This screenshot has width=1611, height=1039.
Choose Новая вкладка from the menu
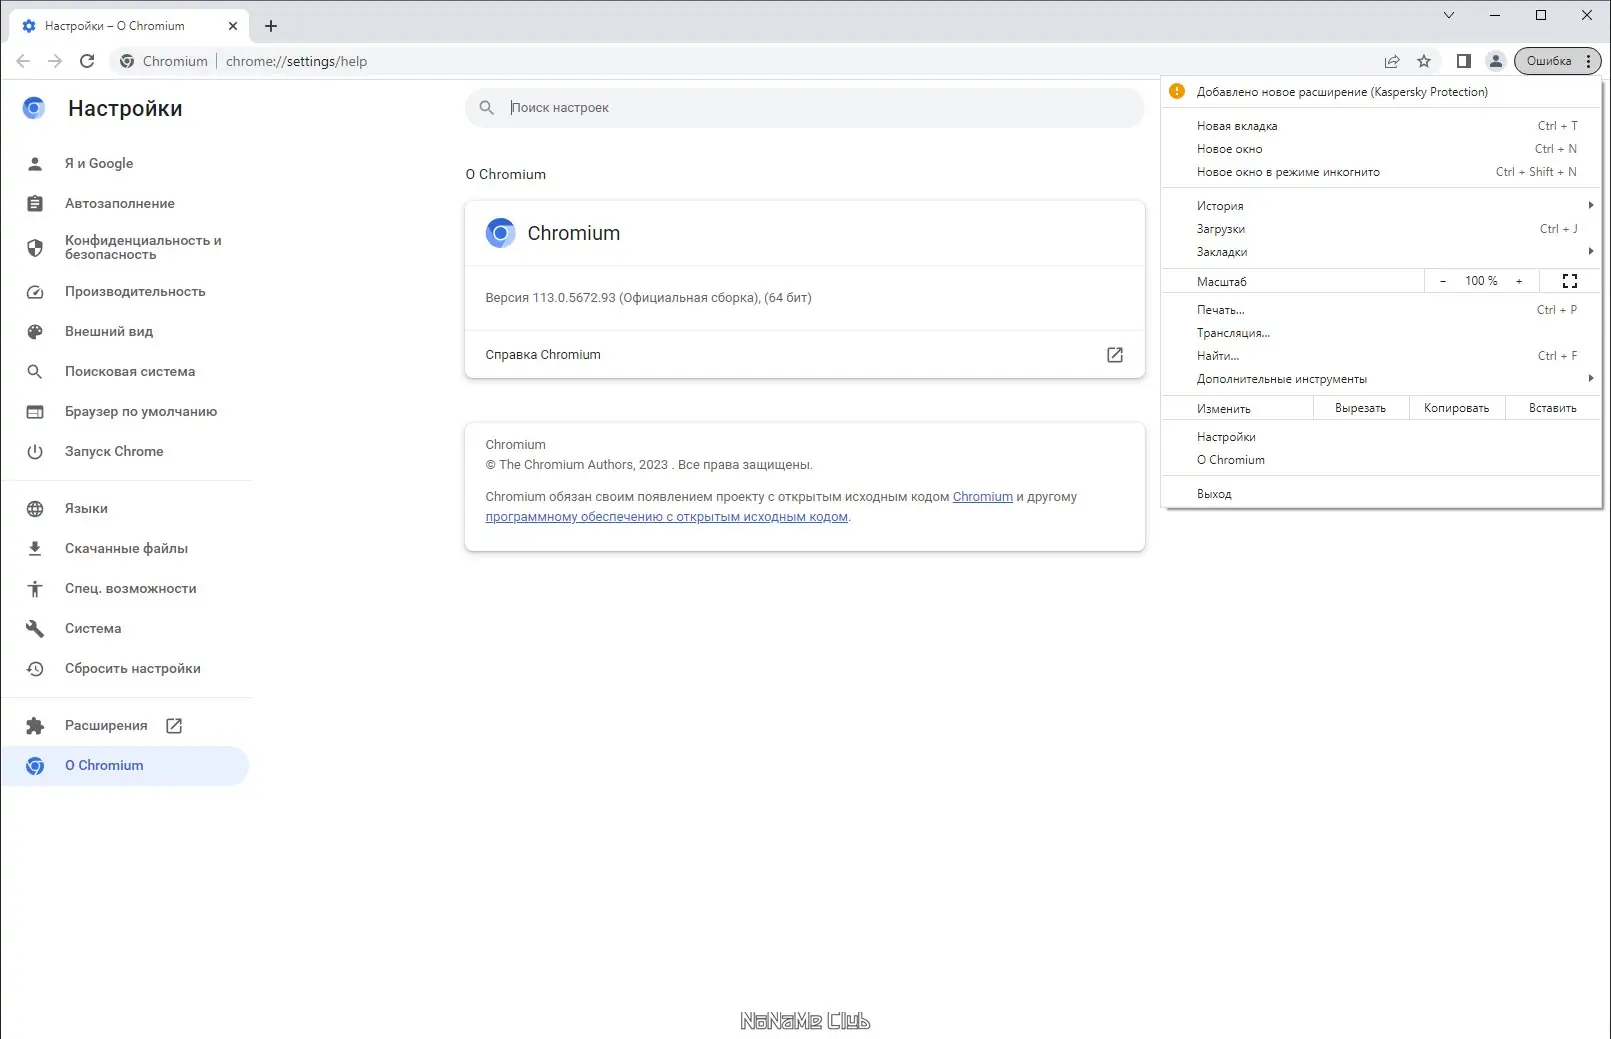click(x=1381, y=126)
